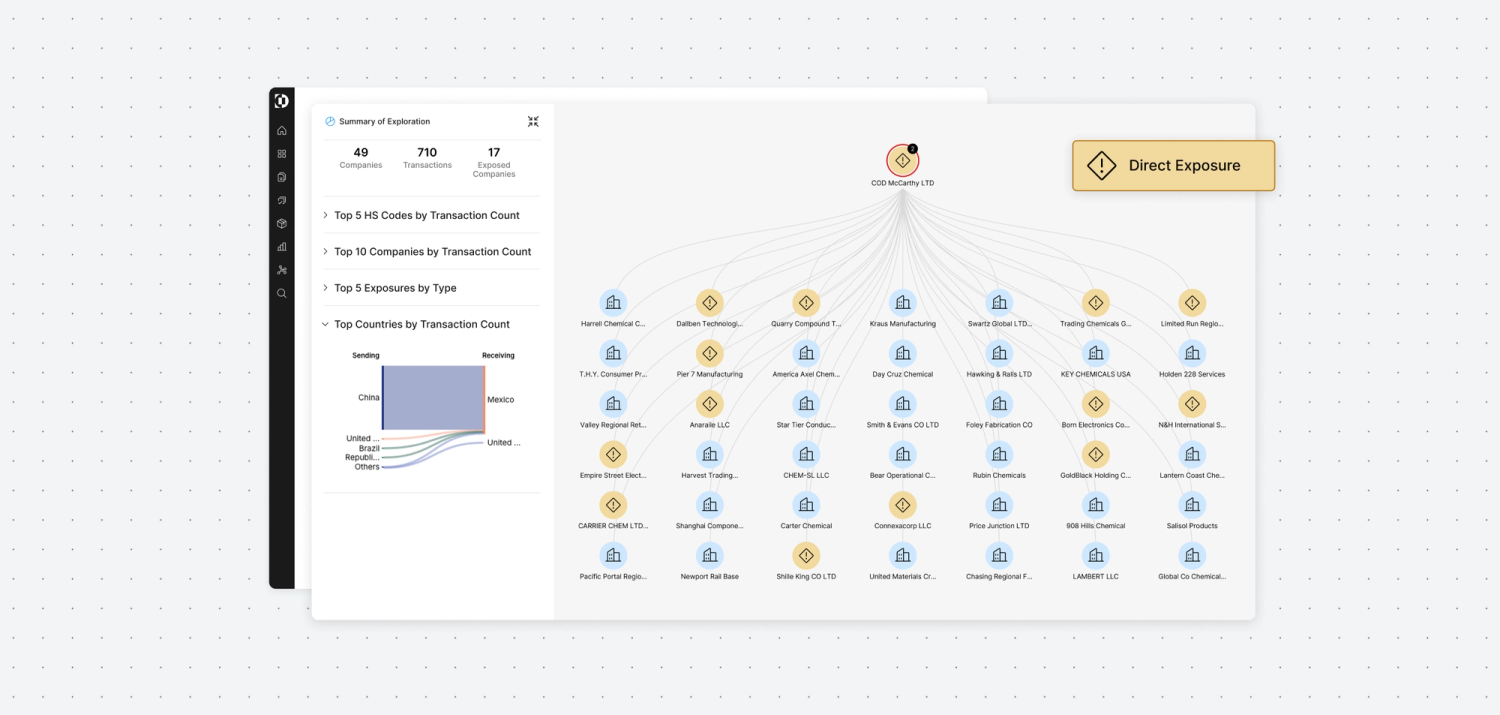Select the Price Junction LTD node
Screen dimensions: 1500x715
coord(999,505)
